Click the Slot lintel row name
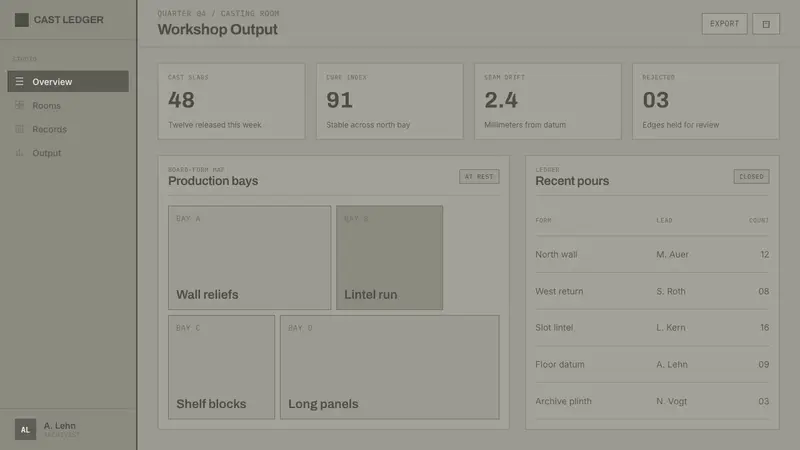Screen dimensions: 800x450 [554, 328]
